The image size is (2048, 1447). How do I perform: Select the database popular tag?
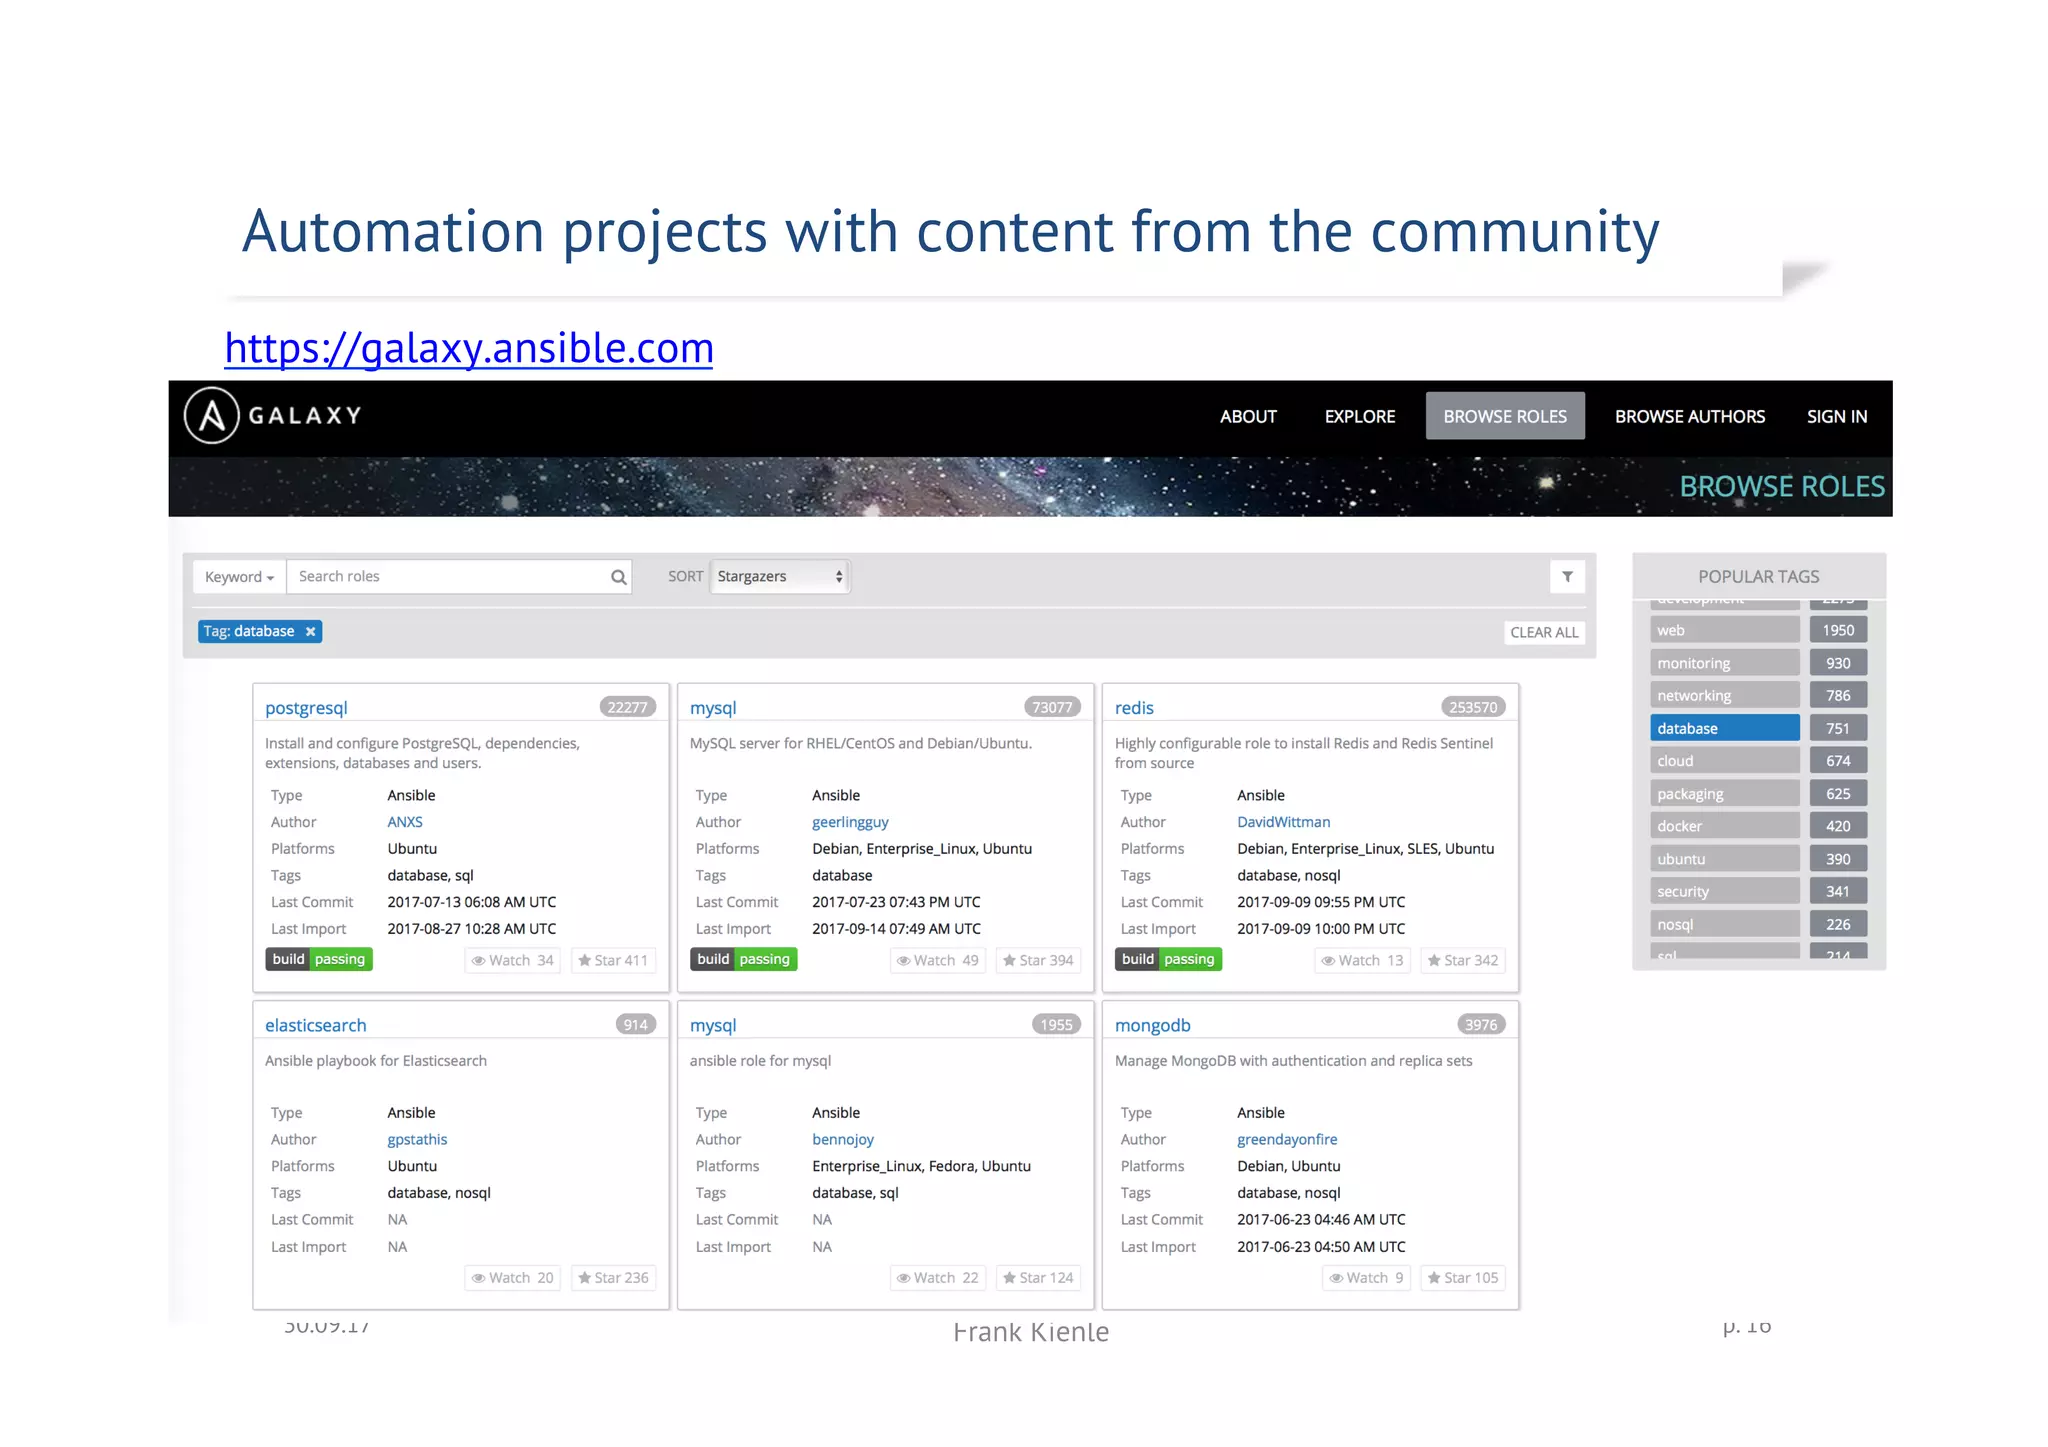(1724, 728)
